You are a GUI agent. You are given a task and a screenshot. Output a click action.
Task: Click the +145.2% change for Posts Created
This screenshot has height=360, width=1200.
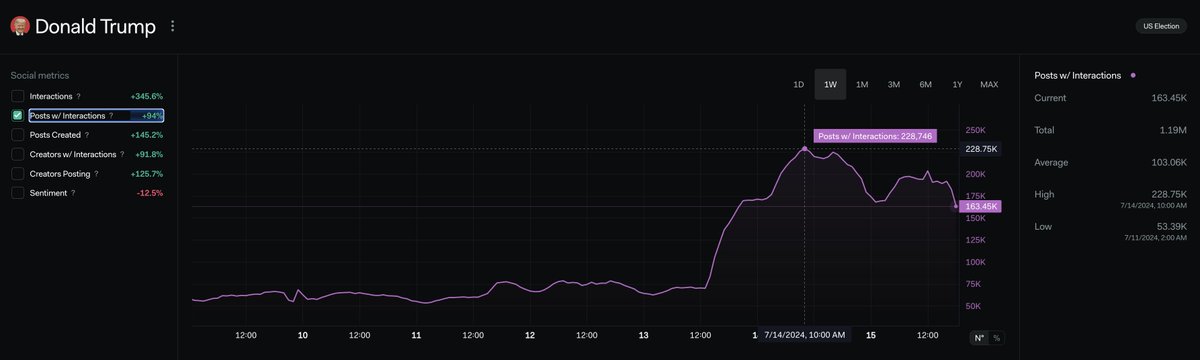pos(146,135)
